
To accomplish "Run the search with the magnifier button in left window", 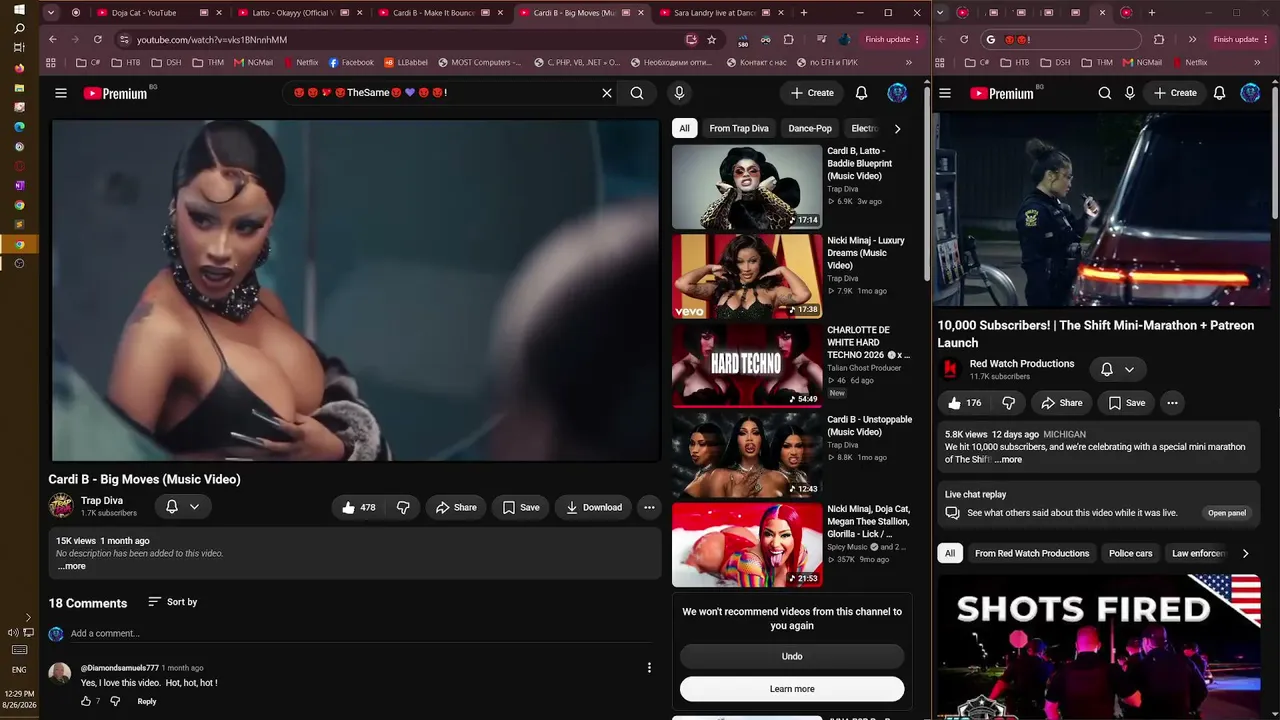I will [637, 93].
